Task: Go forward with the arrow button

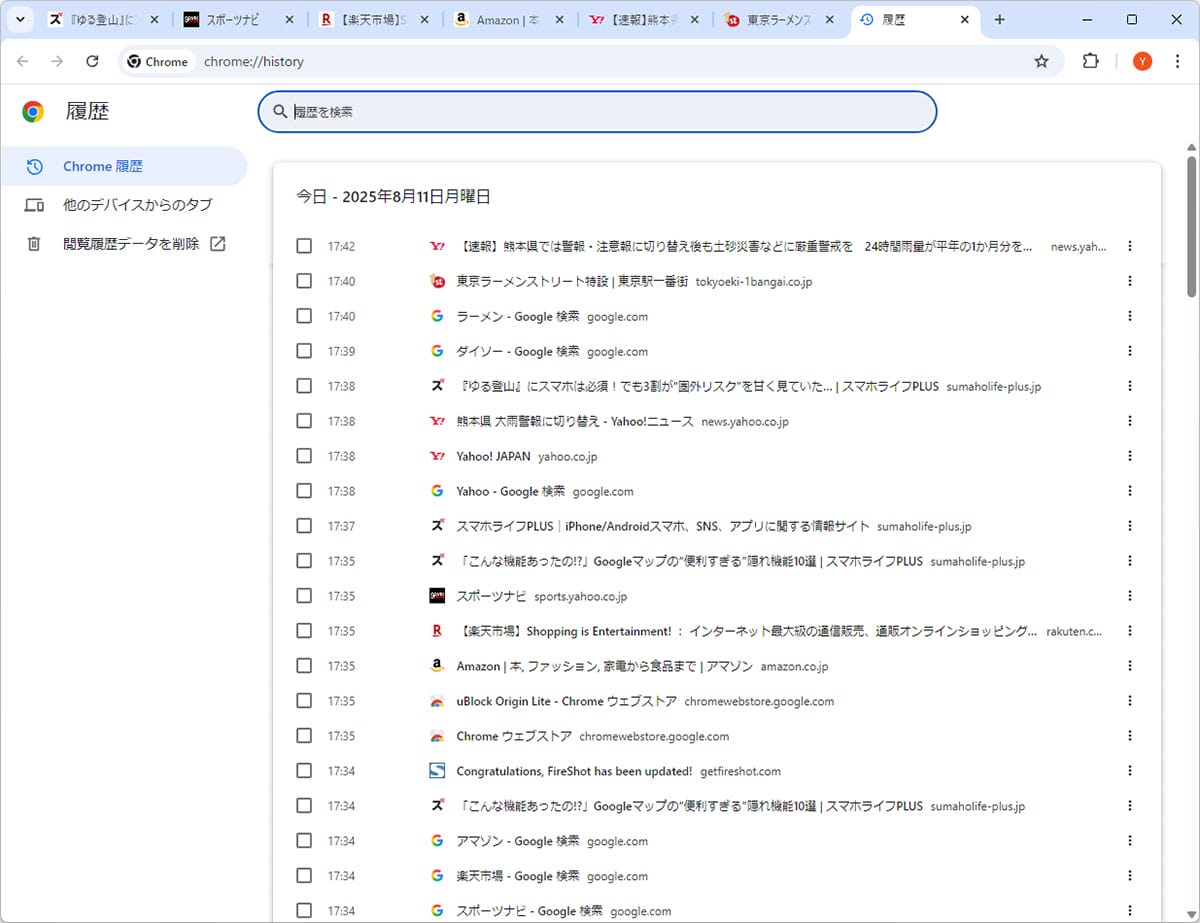Action: coord(57,61)
